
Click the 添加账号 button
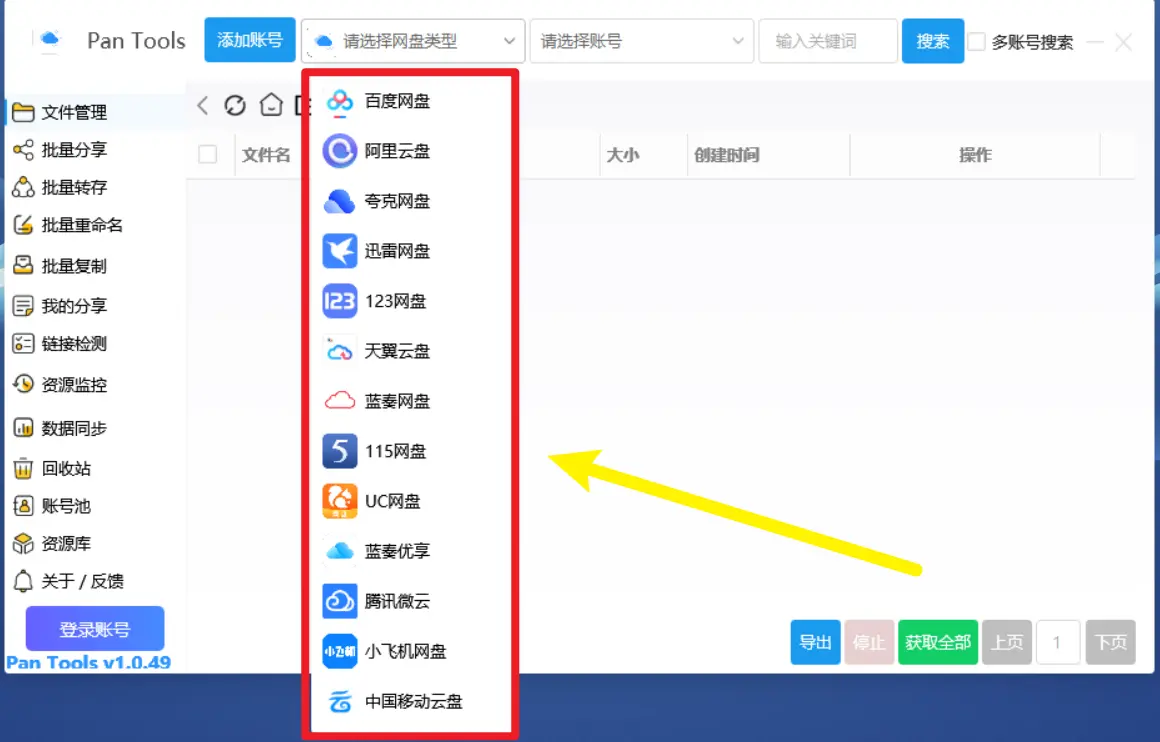249,40
